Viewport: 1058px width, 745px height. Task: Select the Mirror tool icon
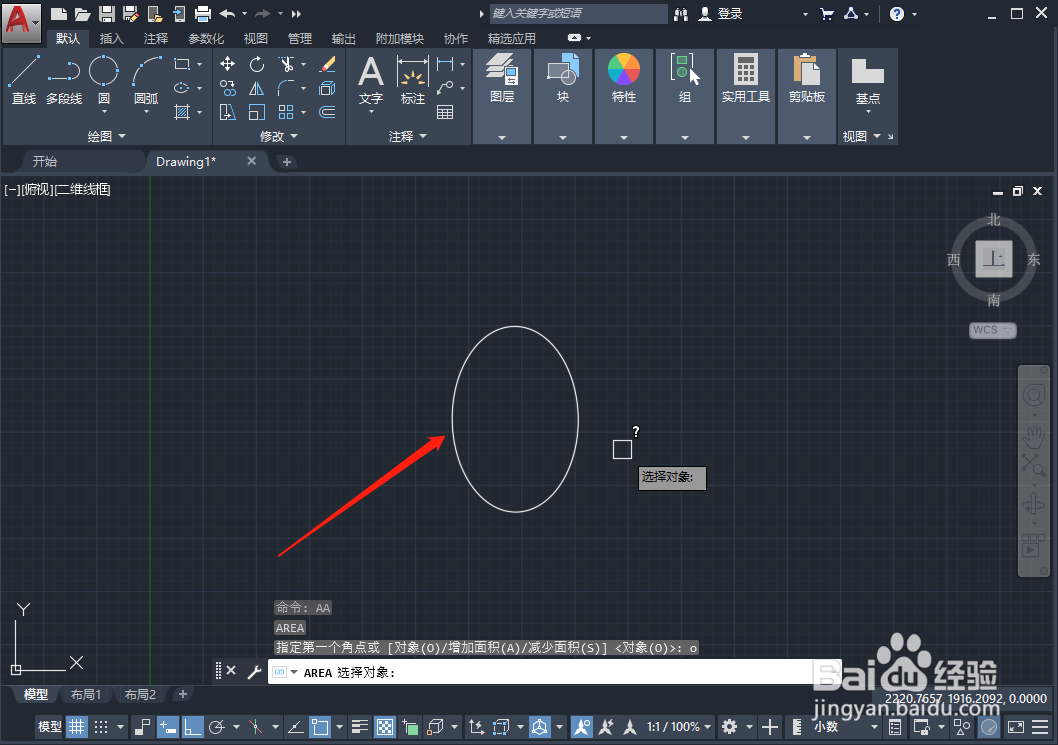pos(256,88)
